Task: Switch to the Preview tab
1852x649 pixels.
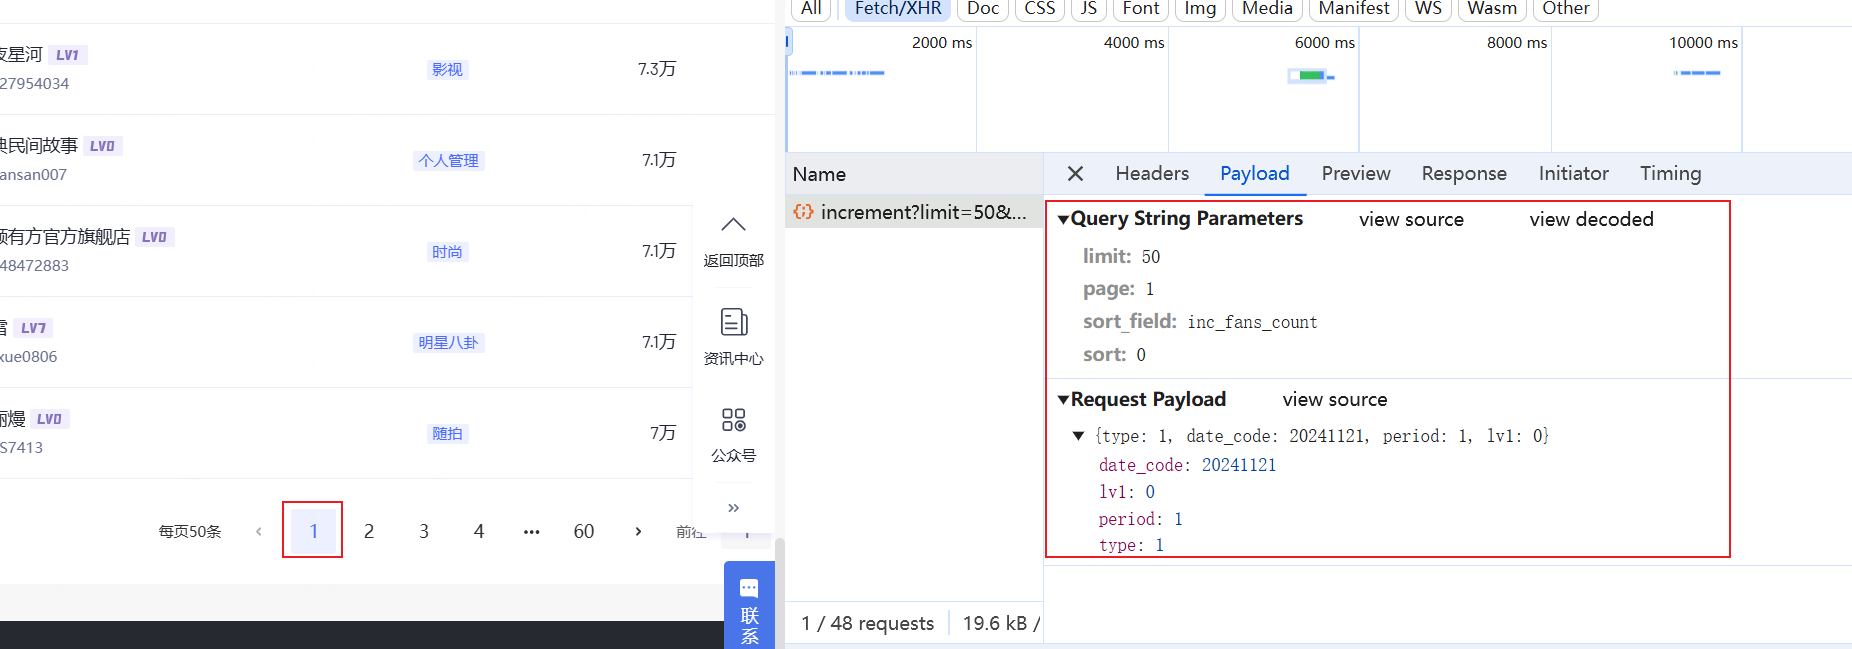Action: (1355, 174)
